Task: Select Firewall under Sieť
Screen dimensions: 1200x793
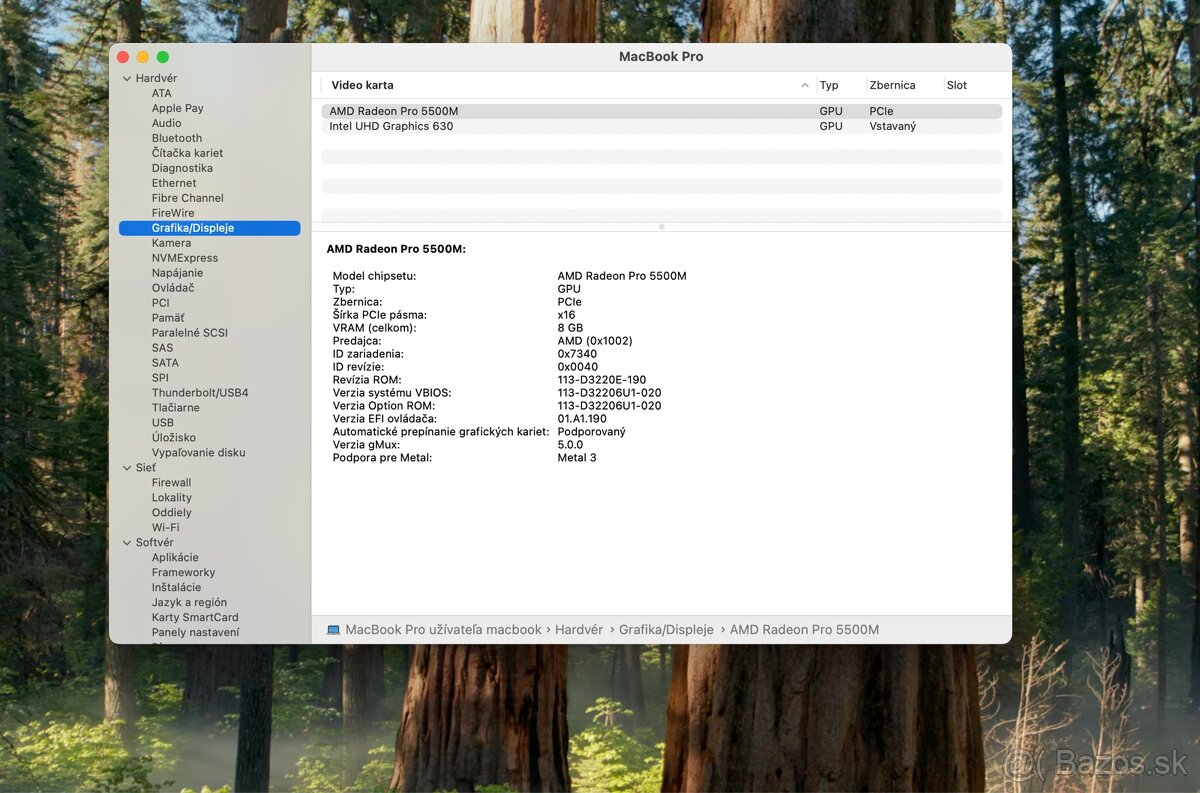Action: [x=171, y=483]
